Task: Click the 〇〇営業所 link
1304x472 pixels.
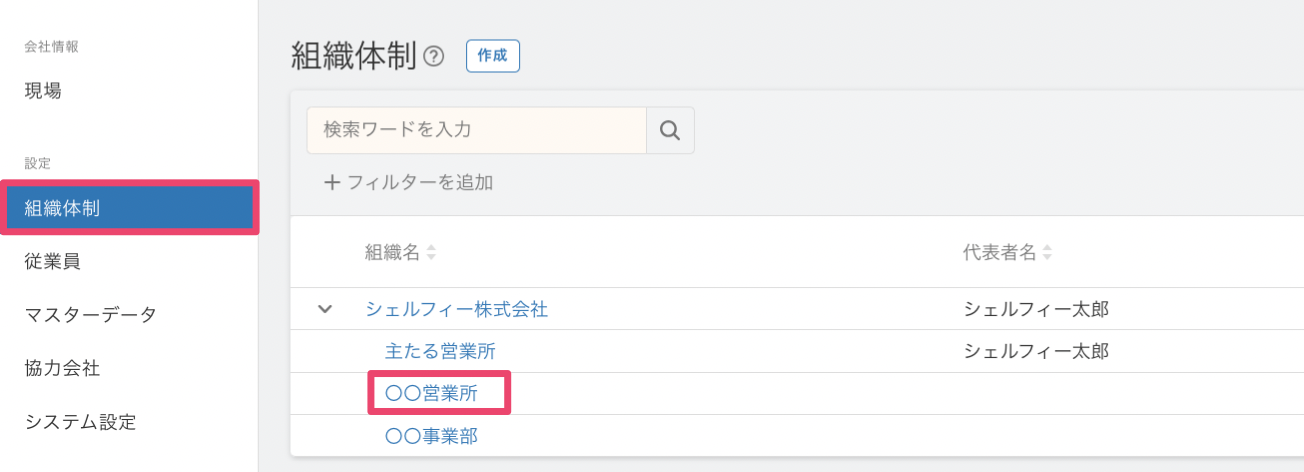Action: click(431, 394)
